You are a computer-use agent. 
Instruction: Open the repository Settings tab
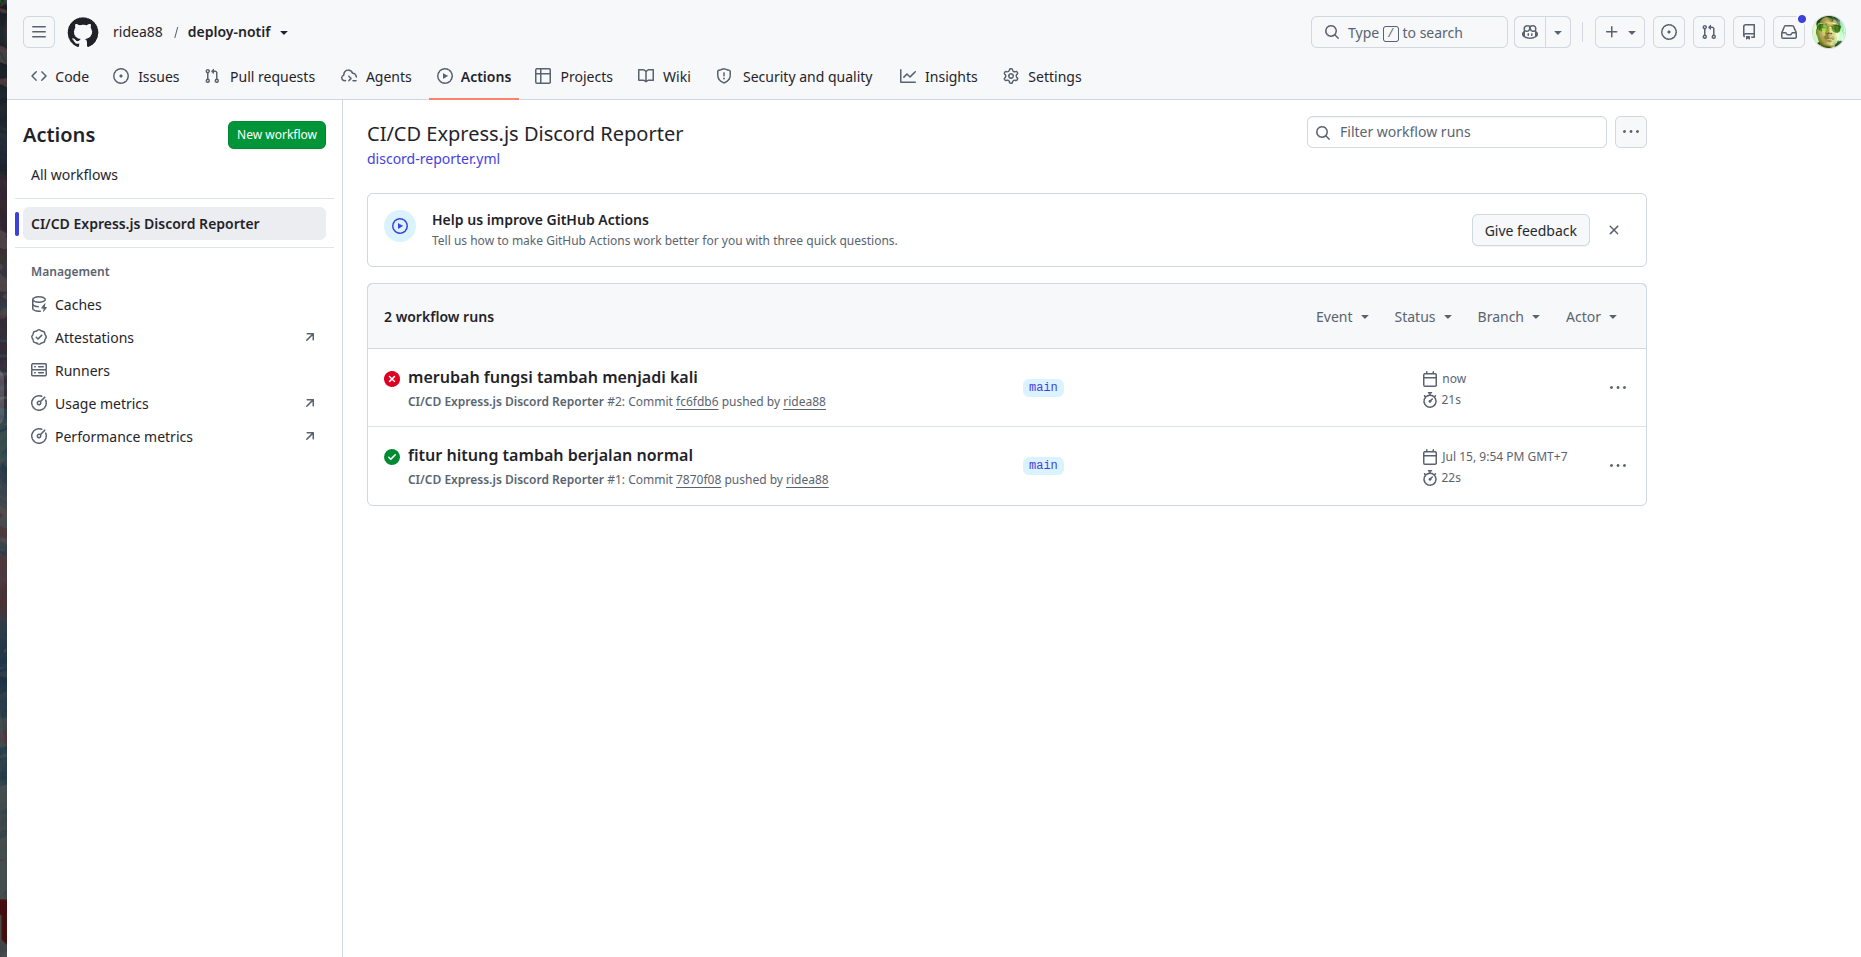[x=1043, y=77]
